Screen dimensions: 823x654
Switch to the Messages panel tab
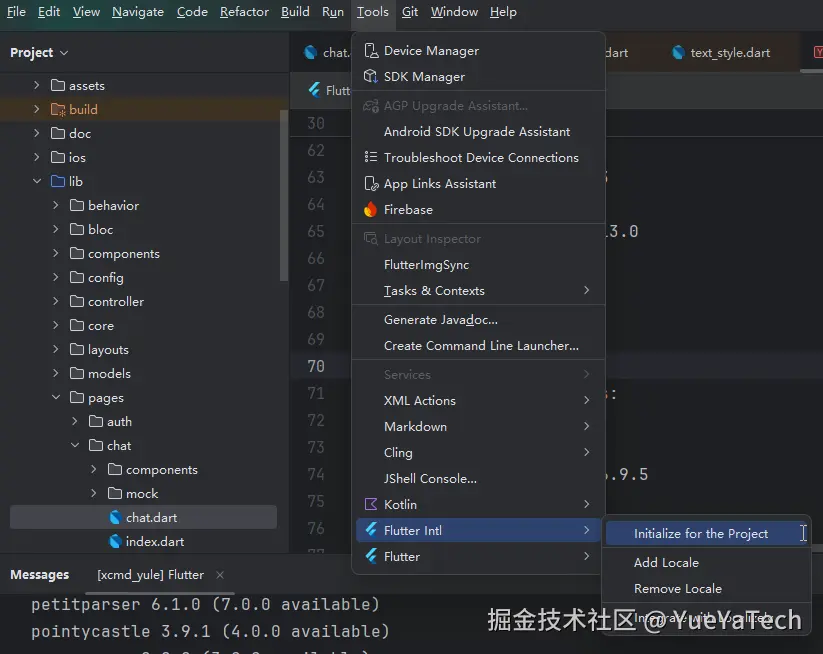coord(39,575)
